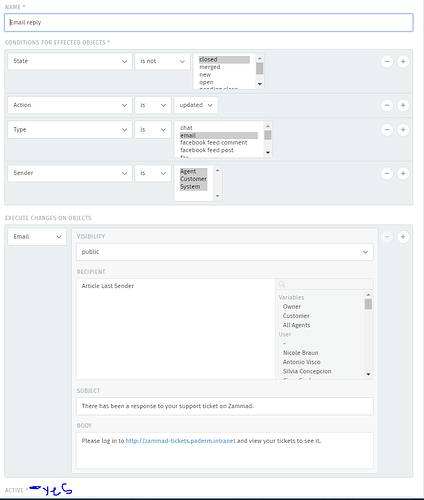Open the Action attribute dropdown

coord(70,105)
